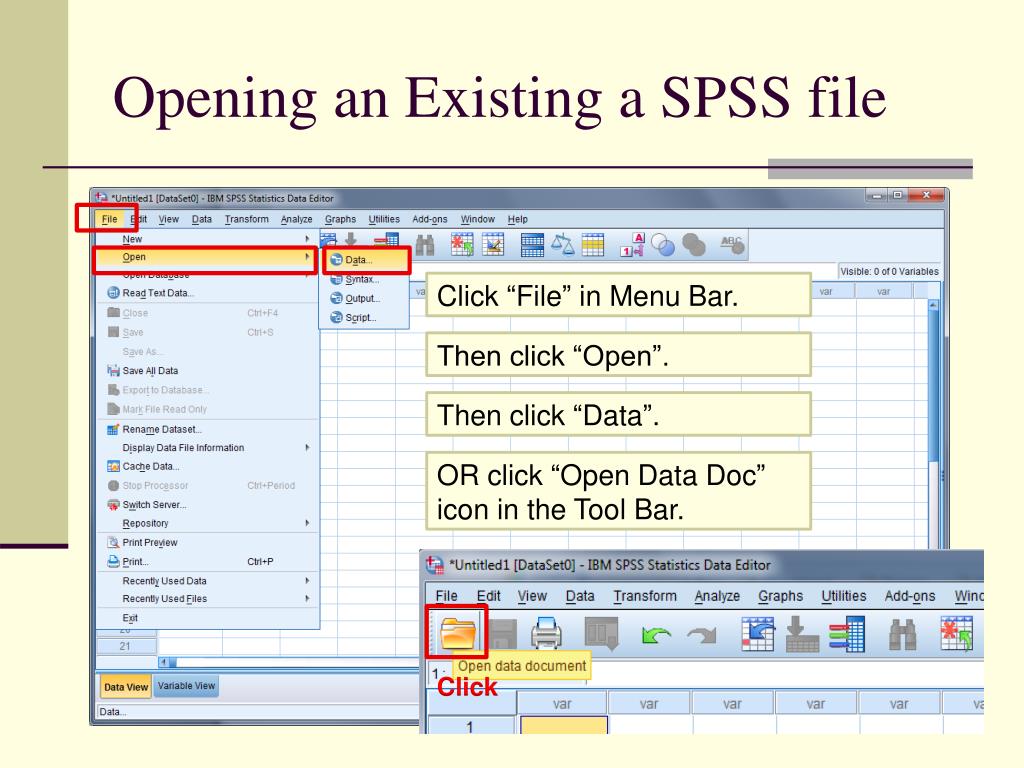The image size is (1024, 768).
Task: Click Select Cases icon in main toolbar
Action: 593,245
